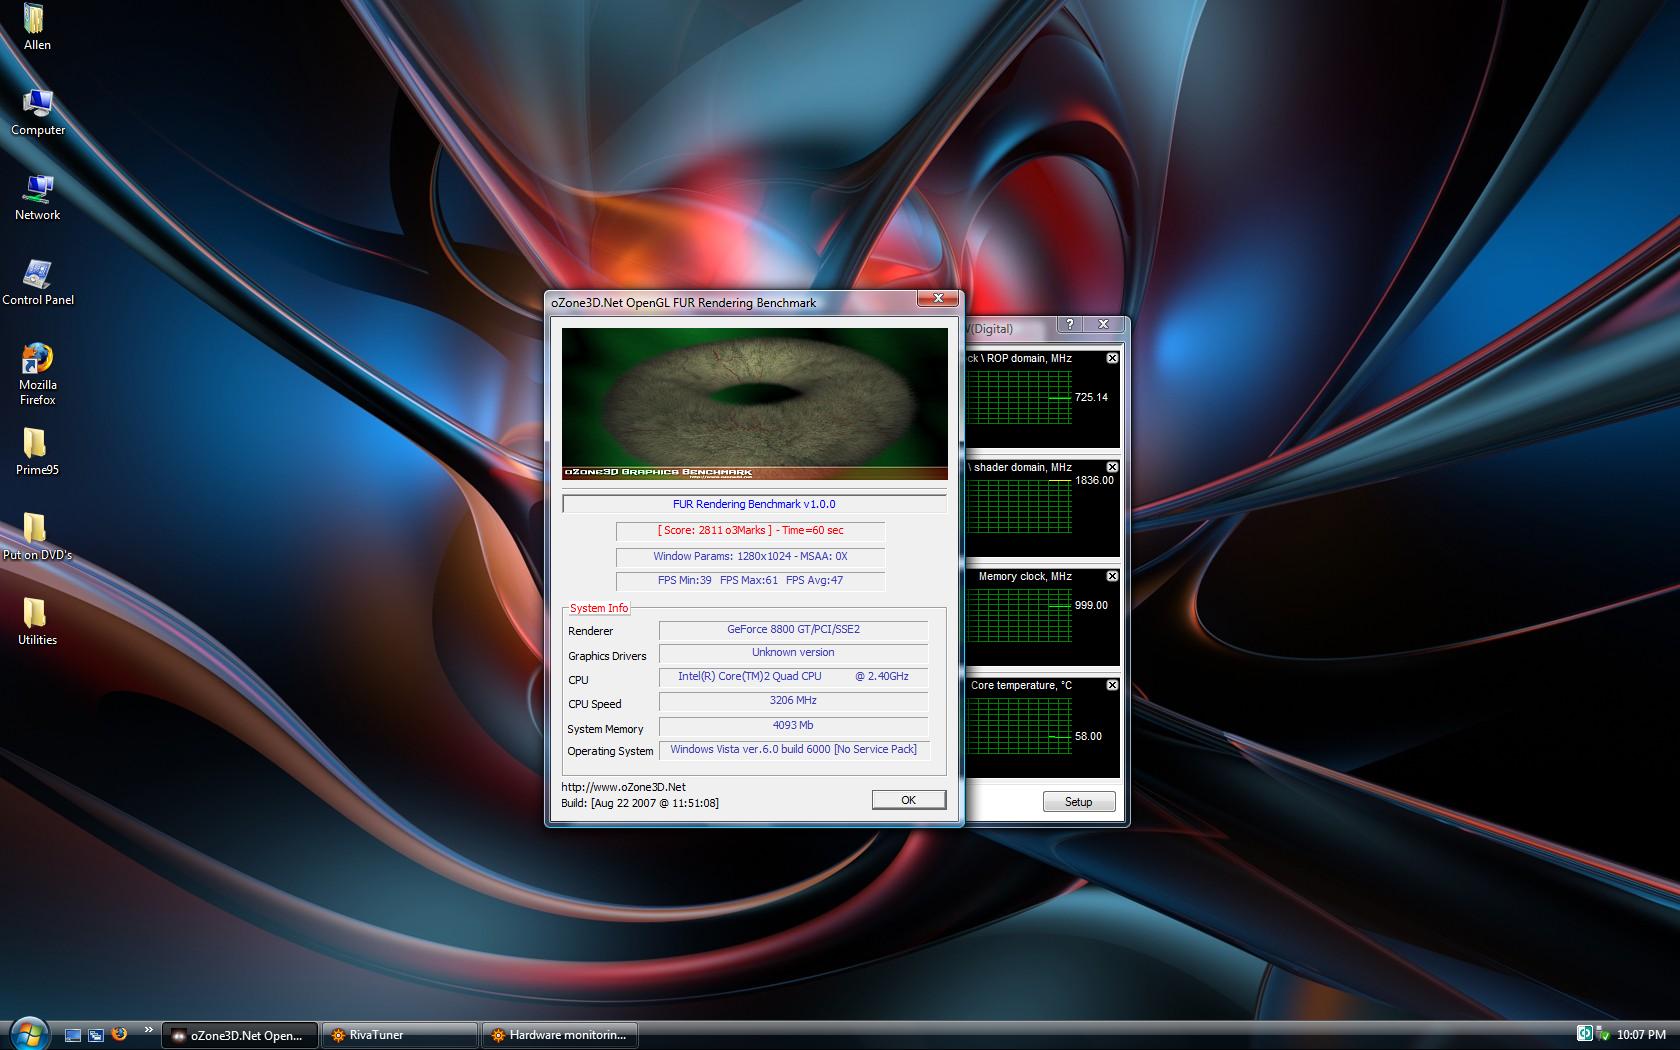Close the Core temperature graph panel

[1112, 685]
